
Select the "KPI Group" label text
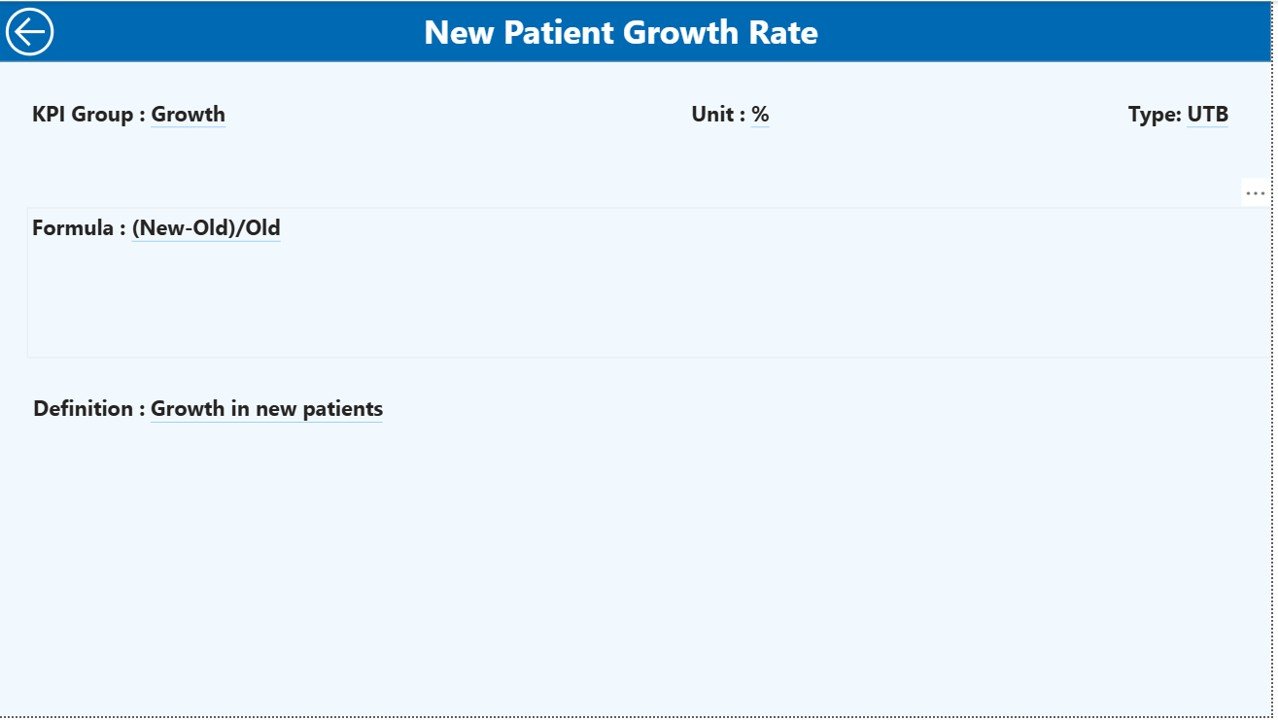82,114
